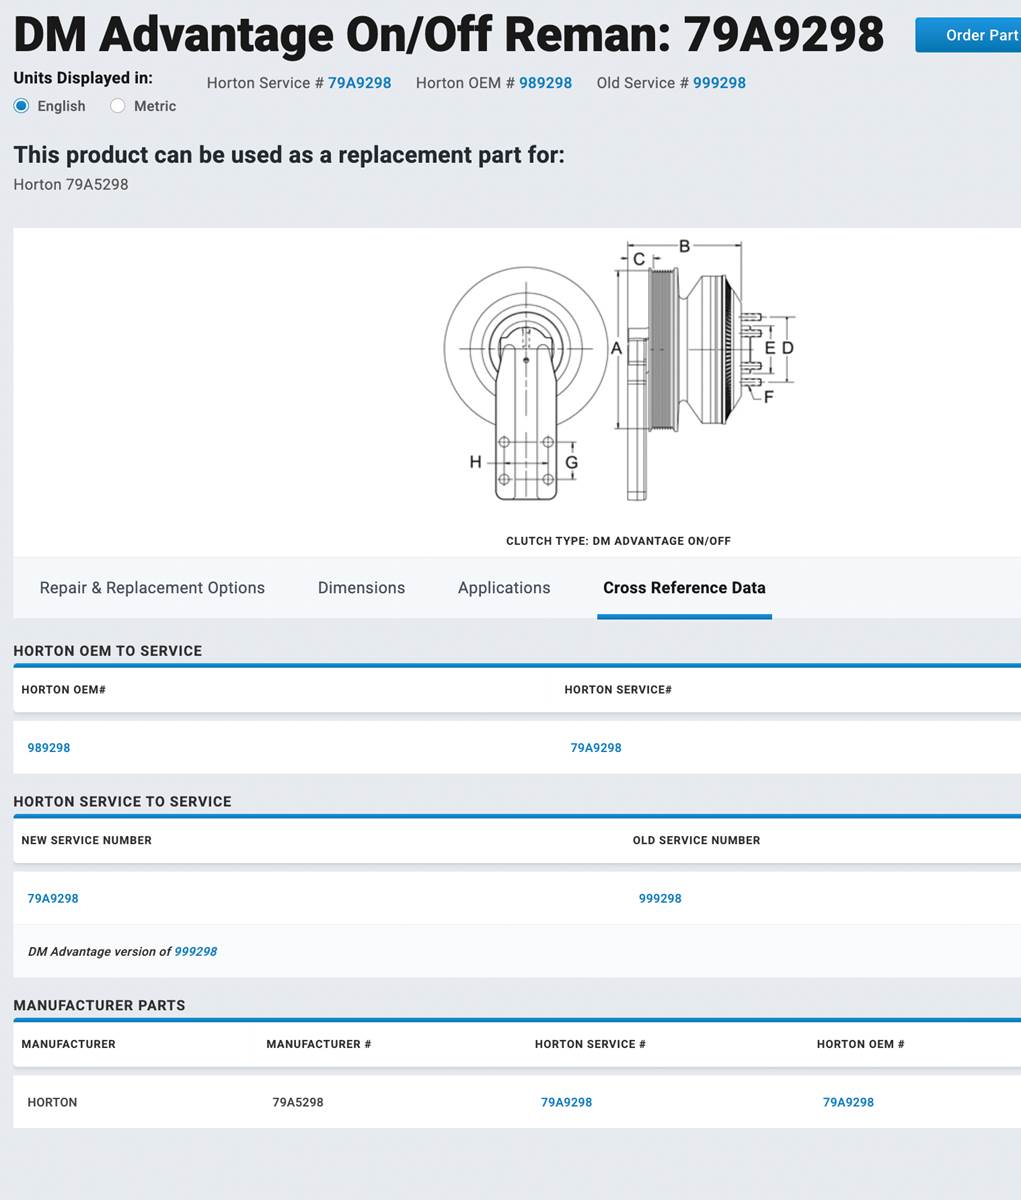Switch to the Dimensions tab
Screen dimensions: 1021x1200
click(361, 588)
